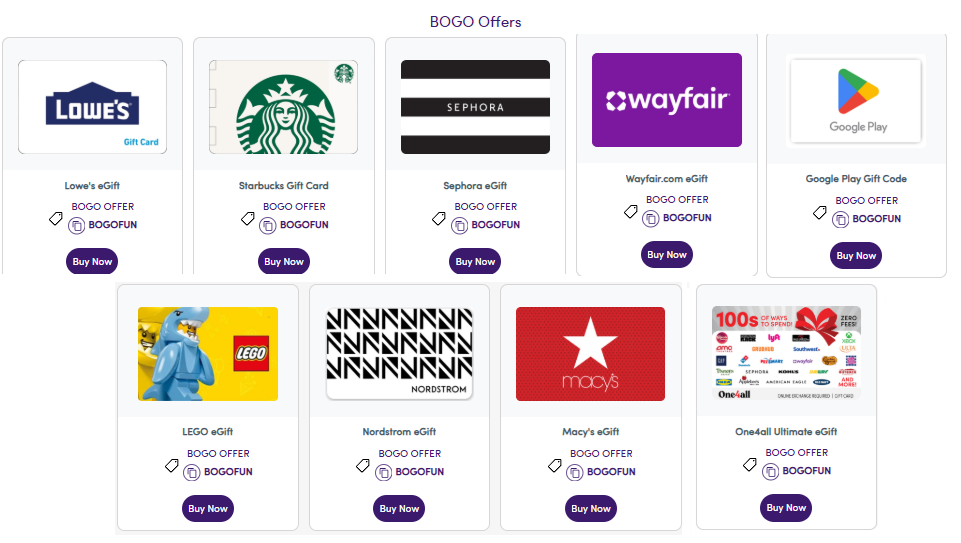Click the copy icon under Sephora eGift
The width and height of the screenshot is (961, 543).
[459, 226]
